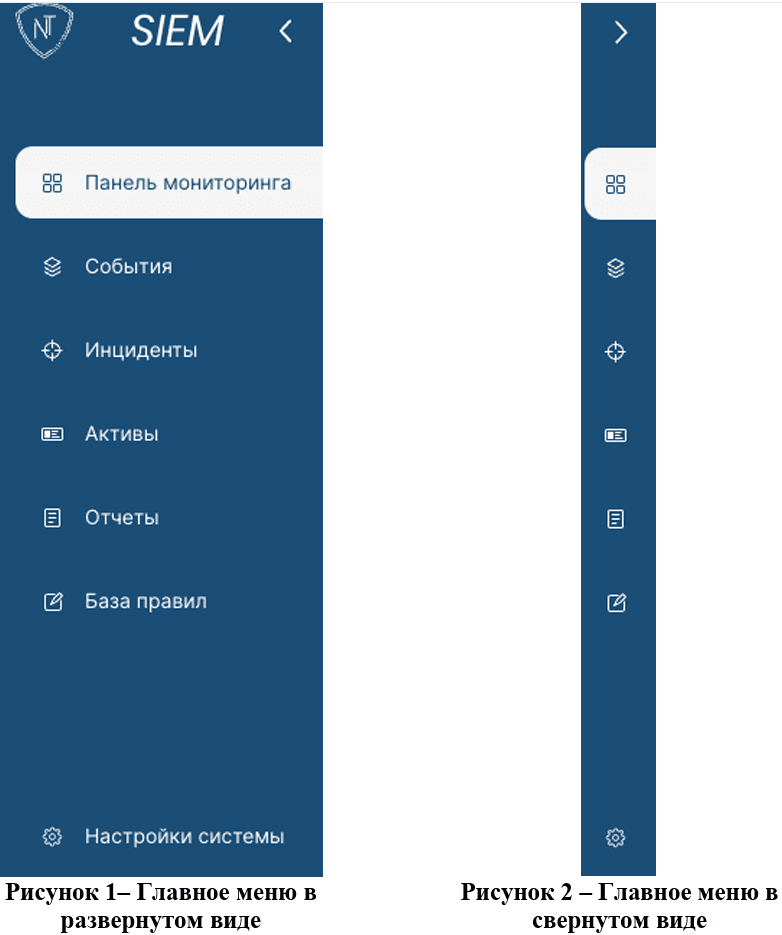This screenshot has width=782, height=935.
Task: Open the Активы menu entry
Action: (x=169, y=434)
